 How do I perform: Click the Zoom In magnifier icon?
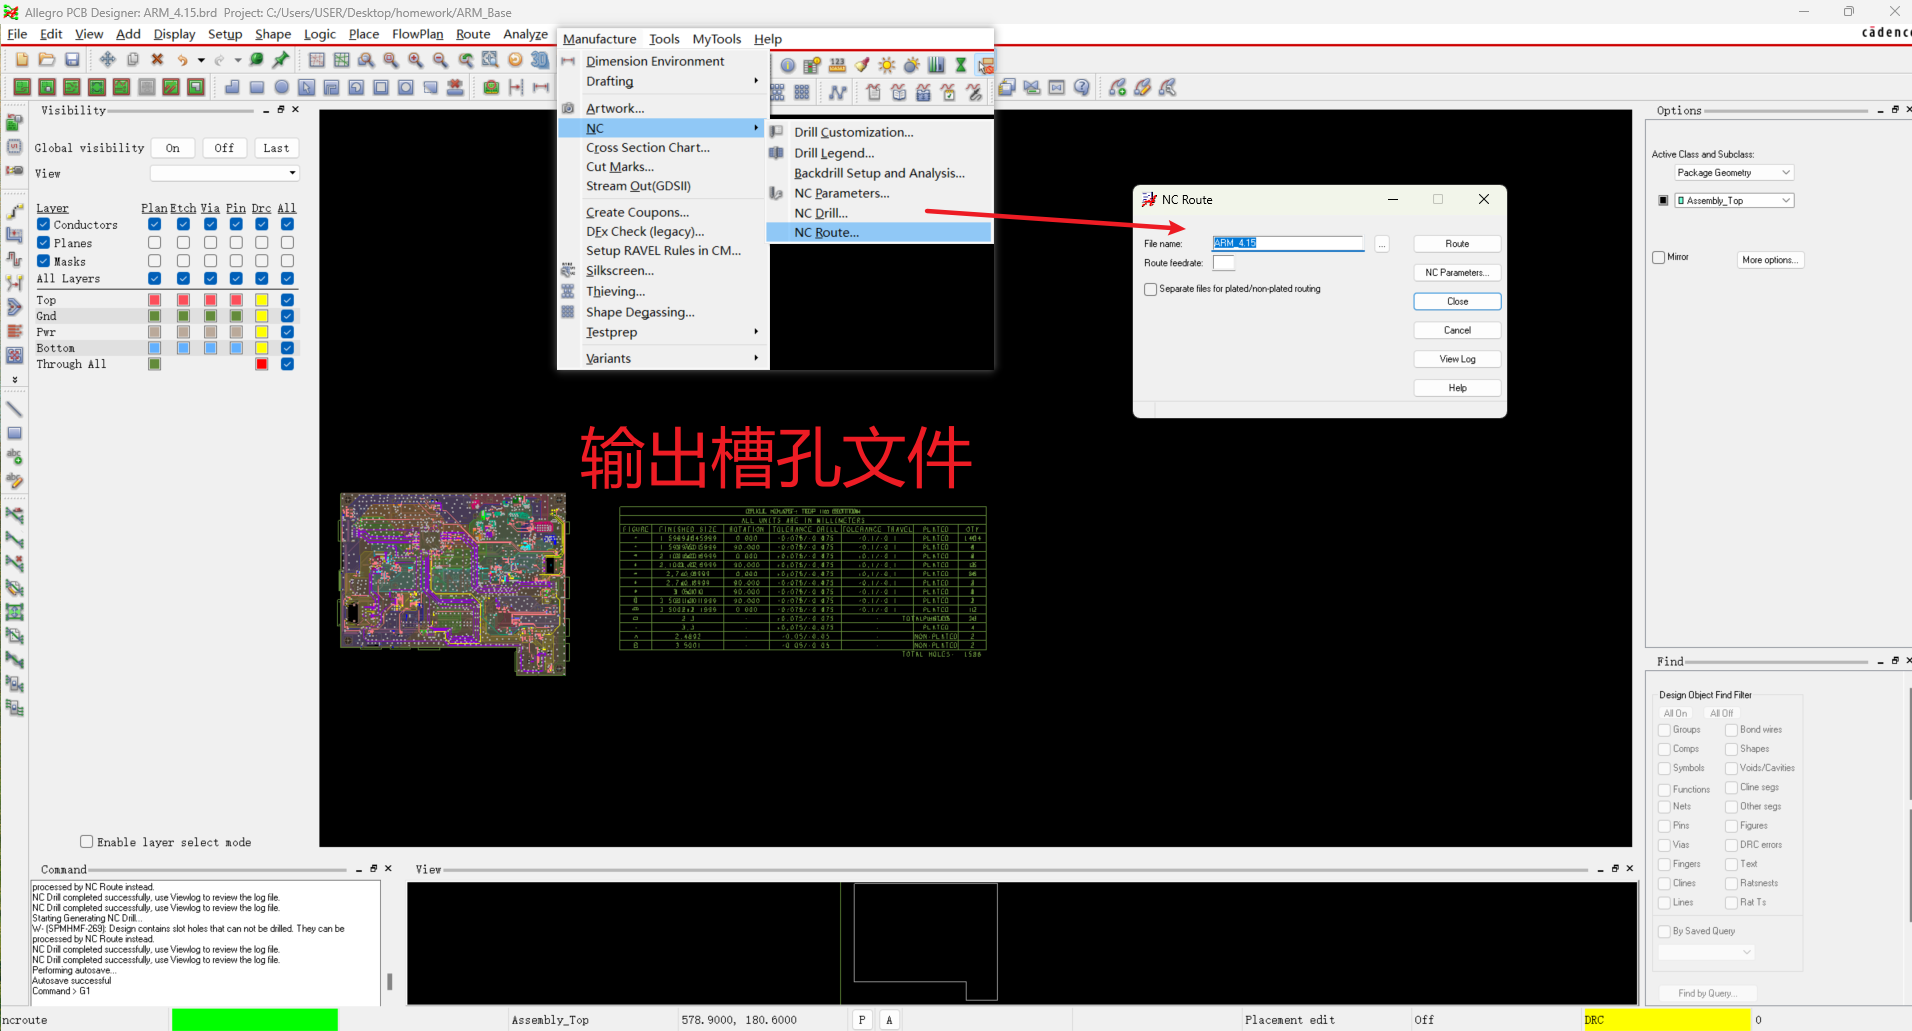point(416,60)
